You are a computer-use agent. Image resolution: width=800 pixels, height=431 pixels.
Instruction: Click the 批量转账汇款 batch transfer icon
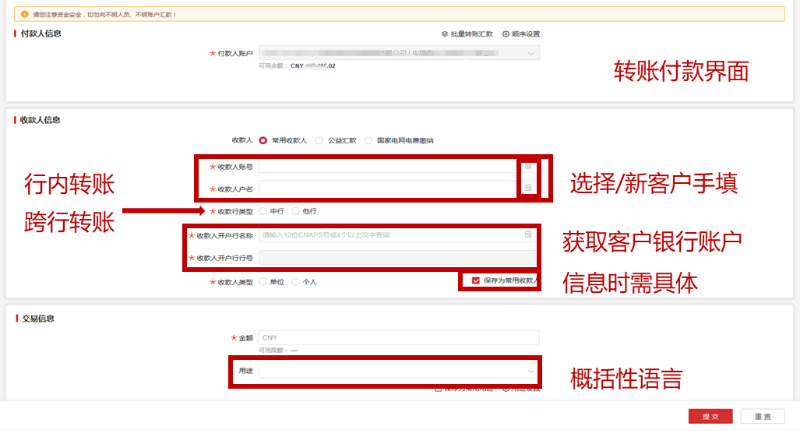point(444,34)
